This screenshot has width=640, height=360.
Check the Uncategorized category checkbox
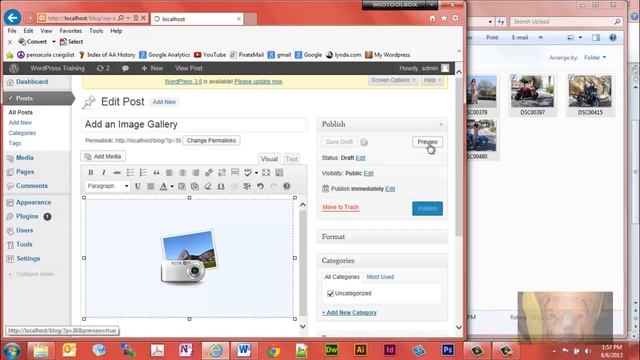click(331, 293)
